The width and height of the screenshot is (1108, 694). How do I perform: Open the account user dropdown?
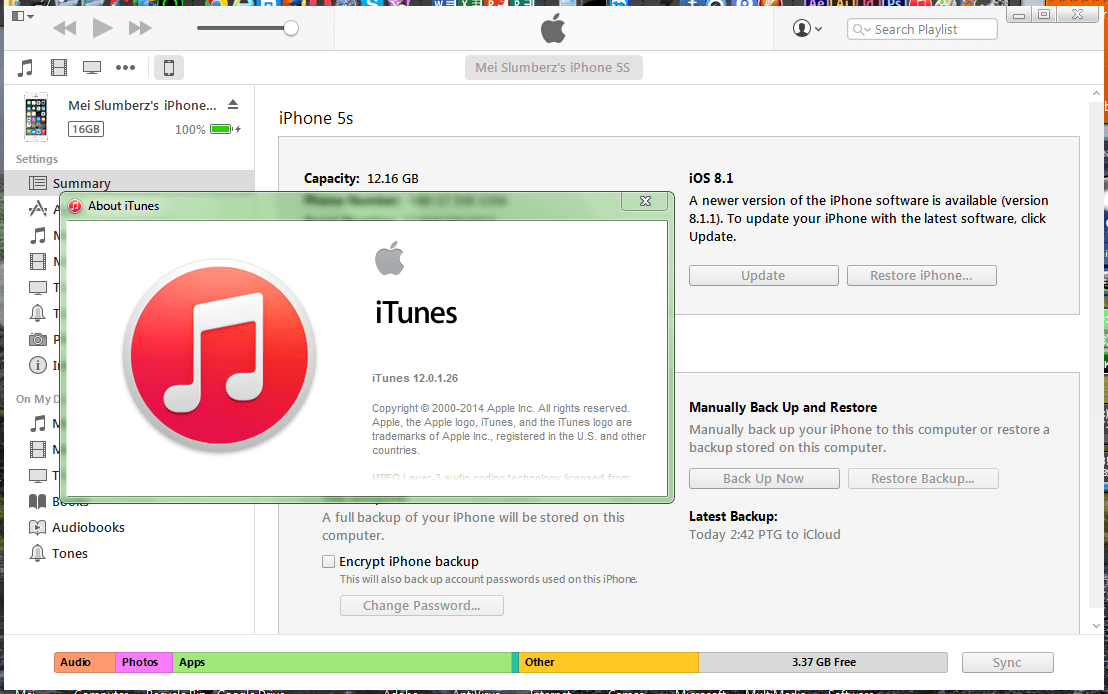(808, 28)
